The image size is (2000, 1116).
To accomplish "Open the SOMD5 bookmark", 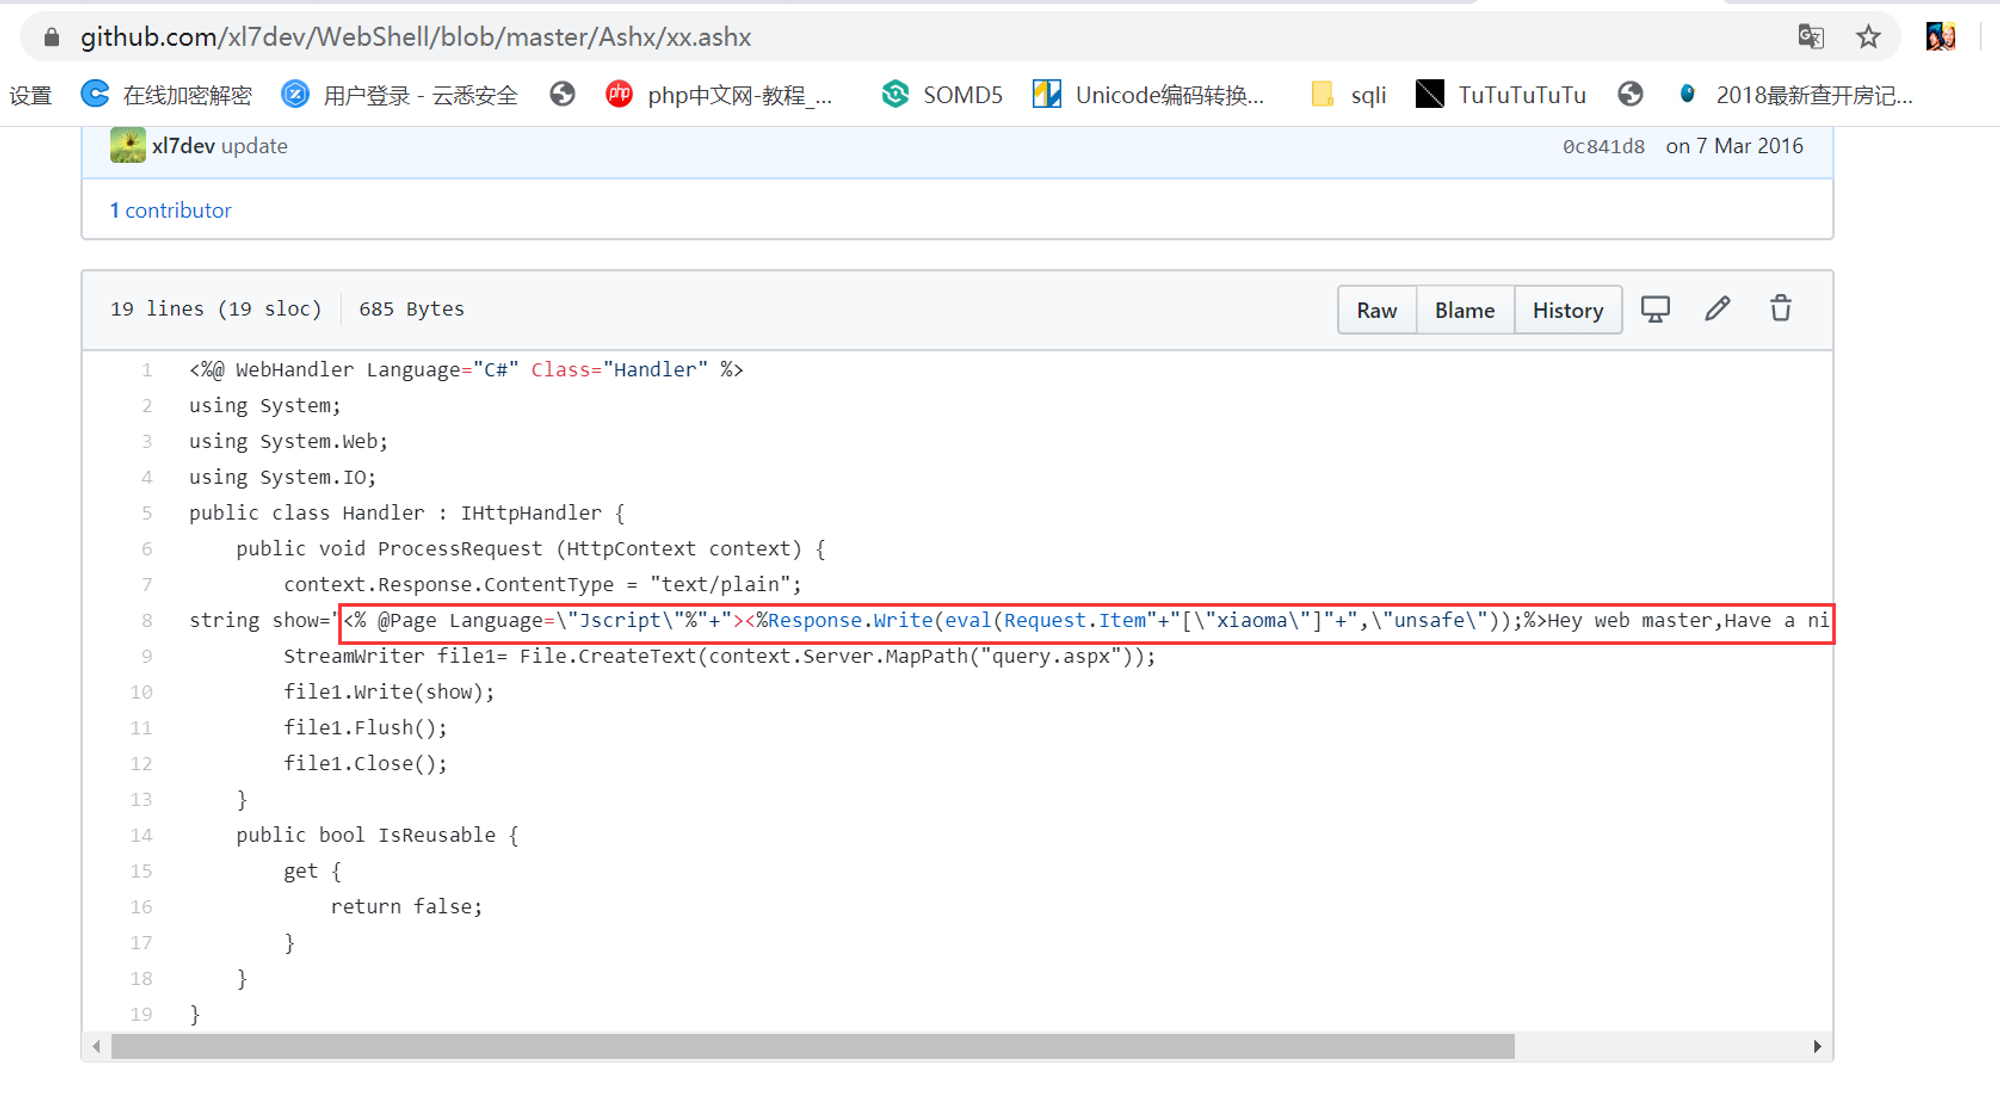I will click(x=942, y=95).
